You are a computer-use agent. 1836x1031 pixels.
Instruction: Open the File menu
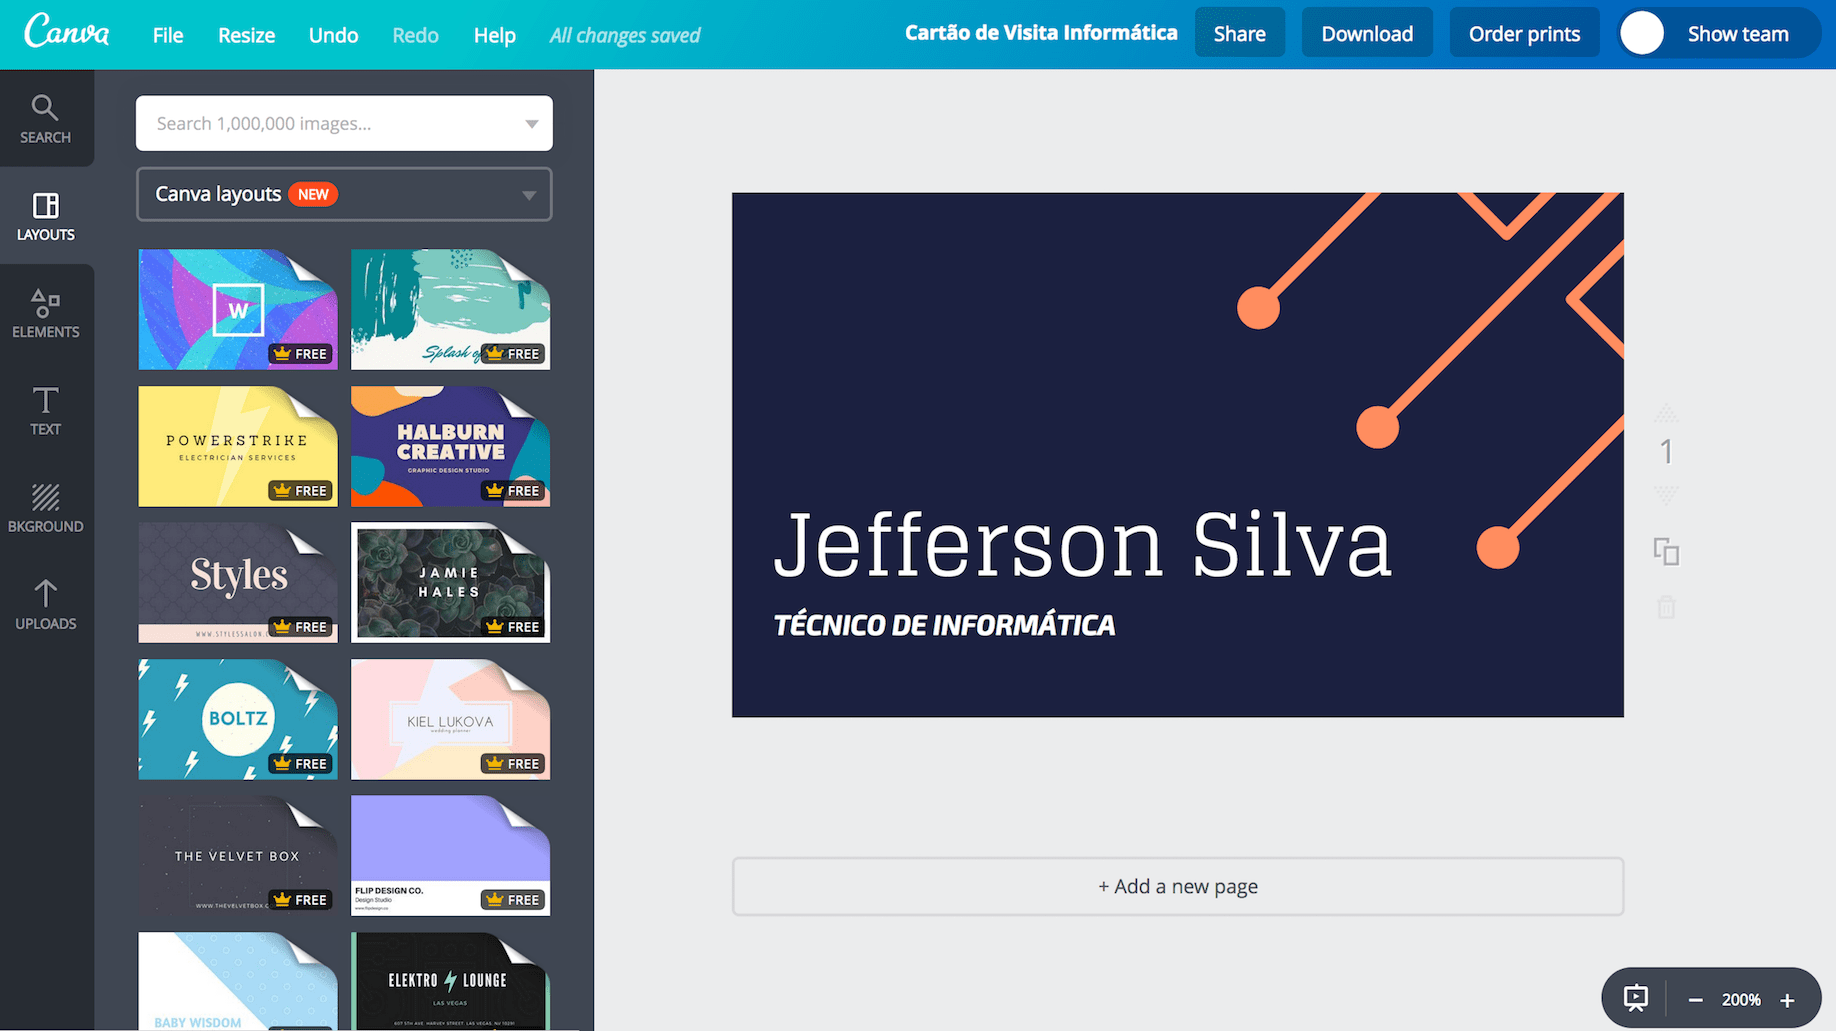click(168, 35)
